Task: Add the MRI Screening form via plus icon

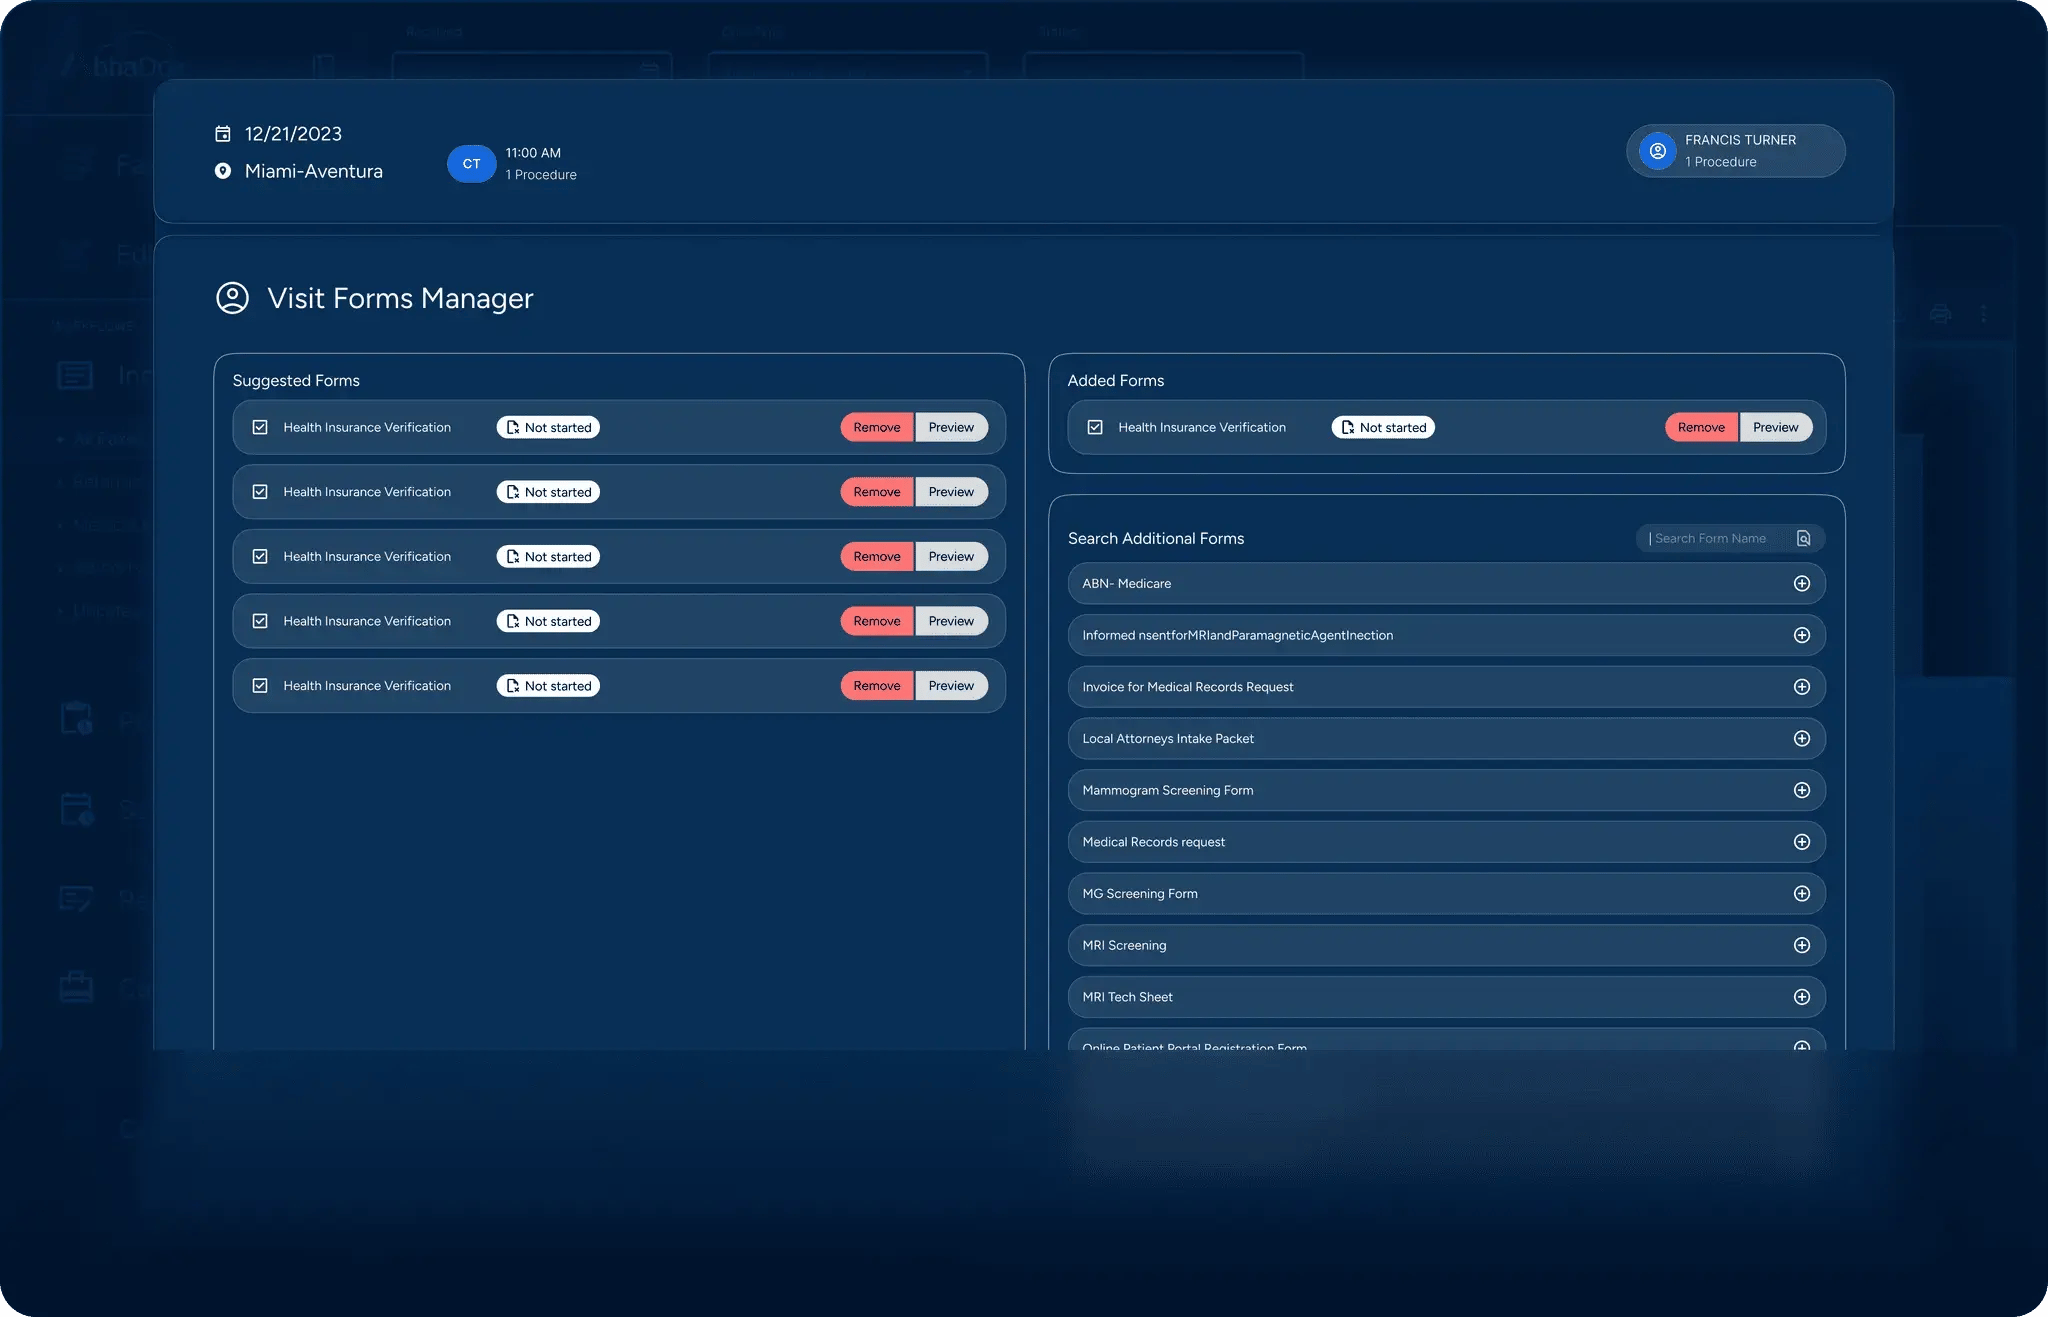Action: pyautogui.click(x=1801, y=945)
